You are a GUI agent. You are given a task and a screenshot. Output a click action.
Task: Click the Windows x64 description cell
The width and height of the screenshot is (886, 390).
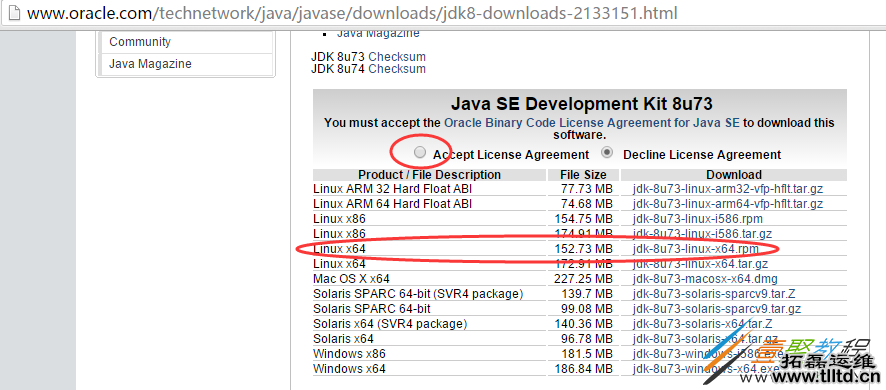point(349,369)
